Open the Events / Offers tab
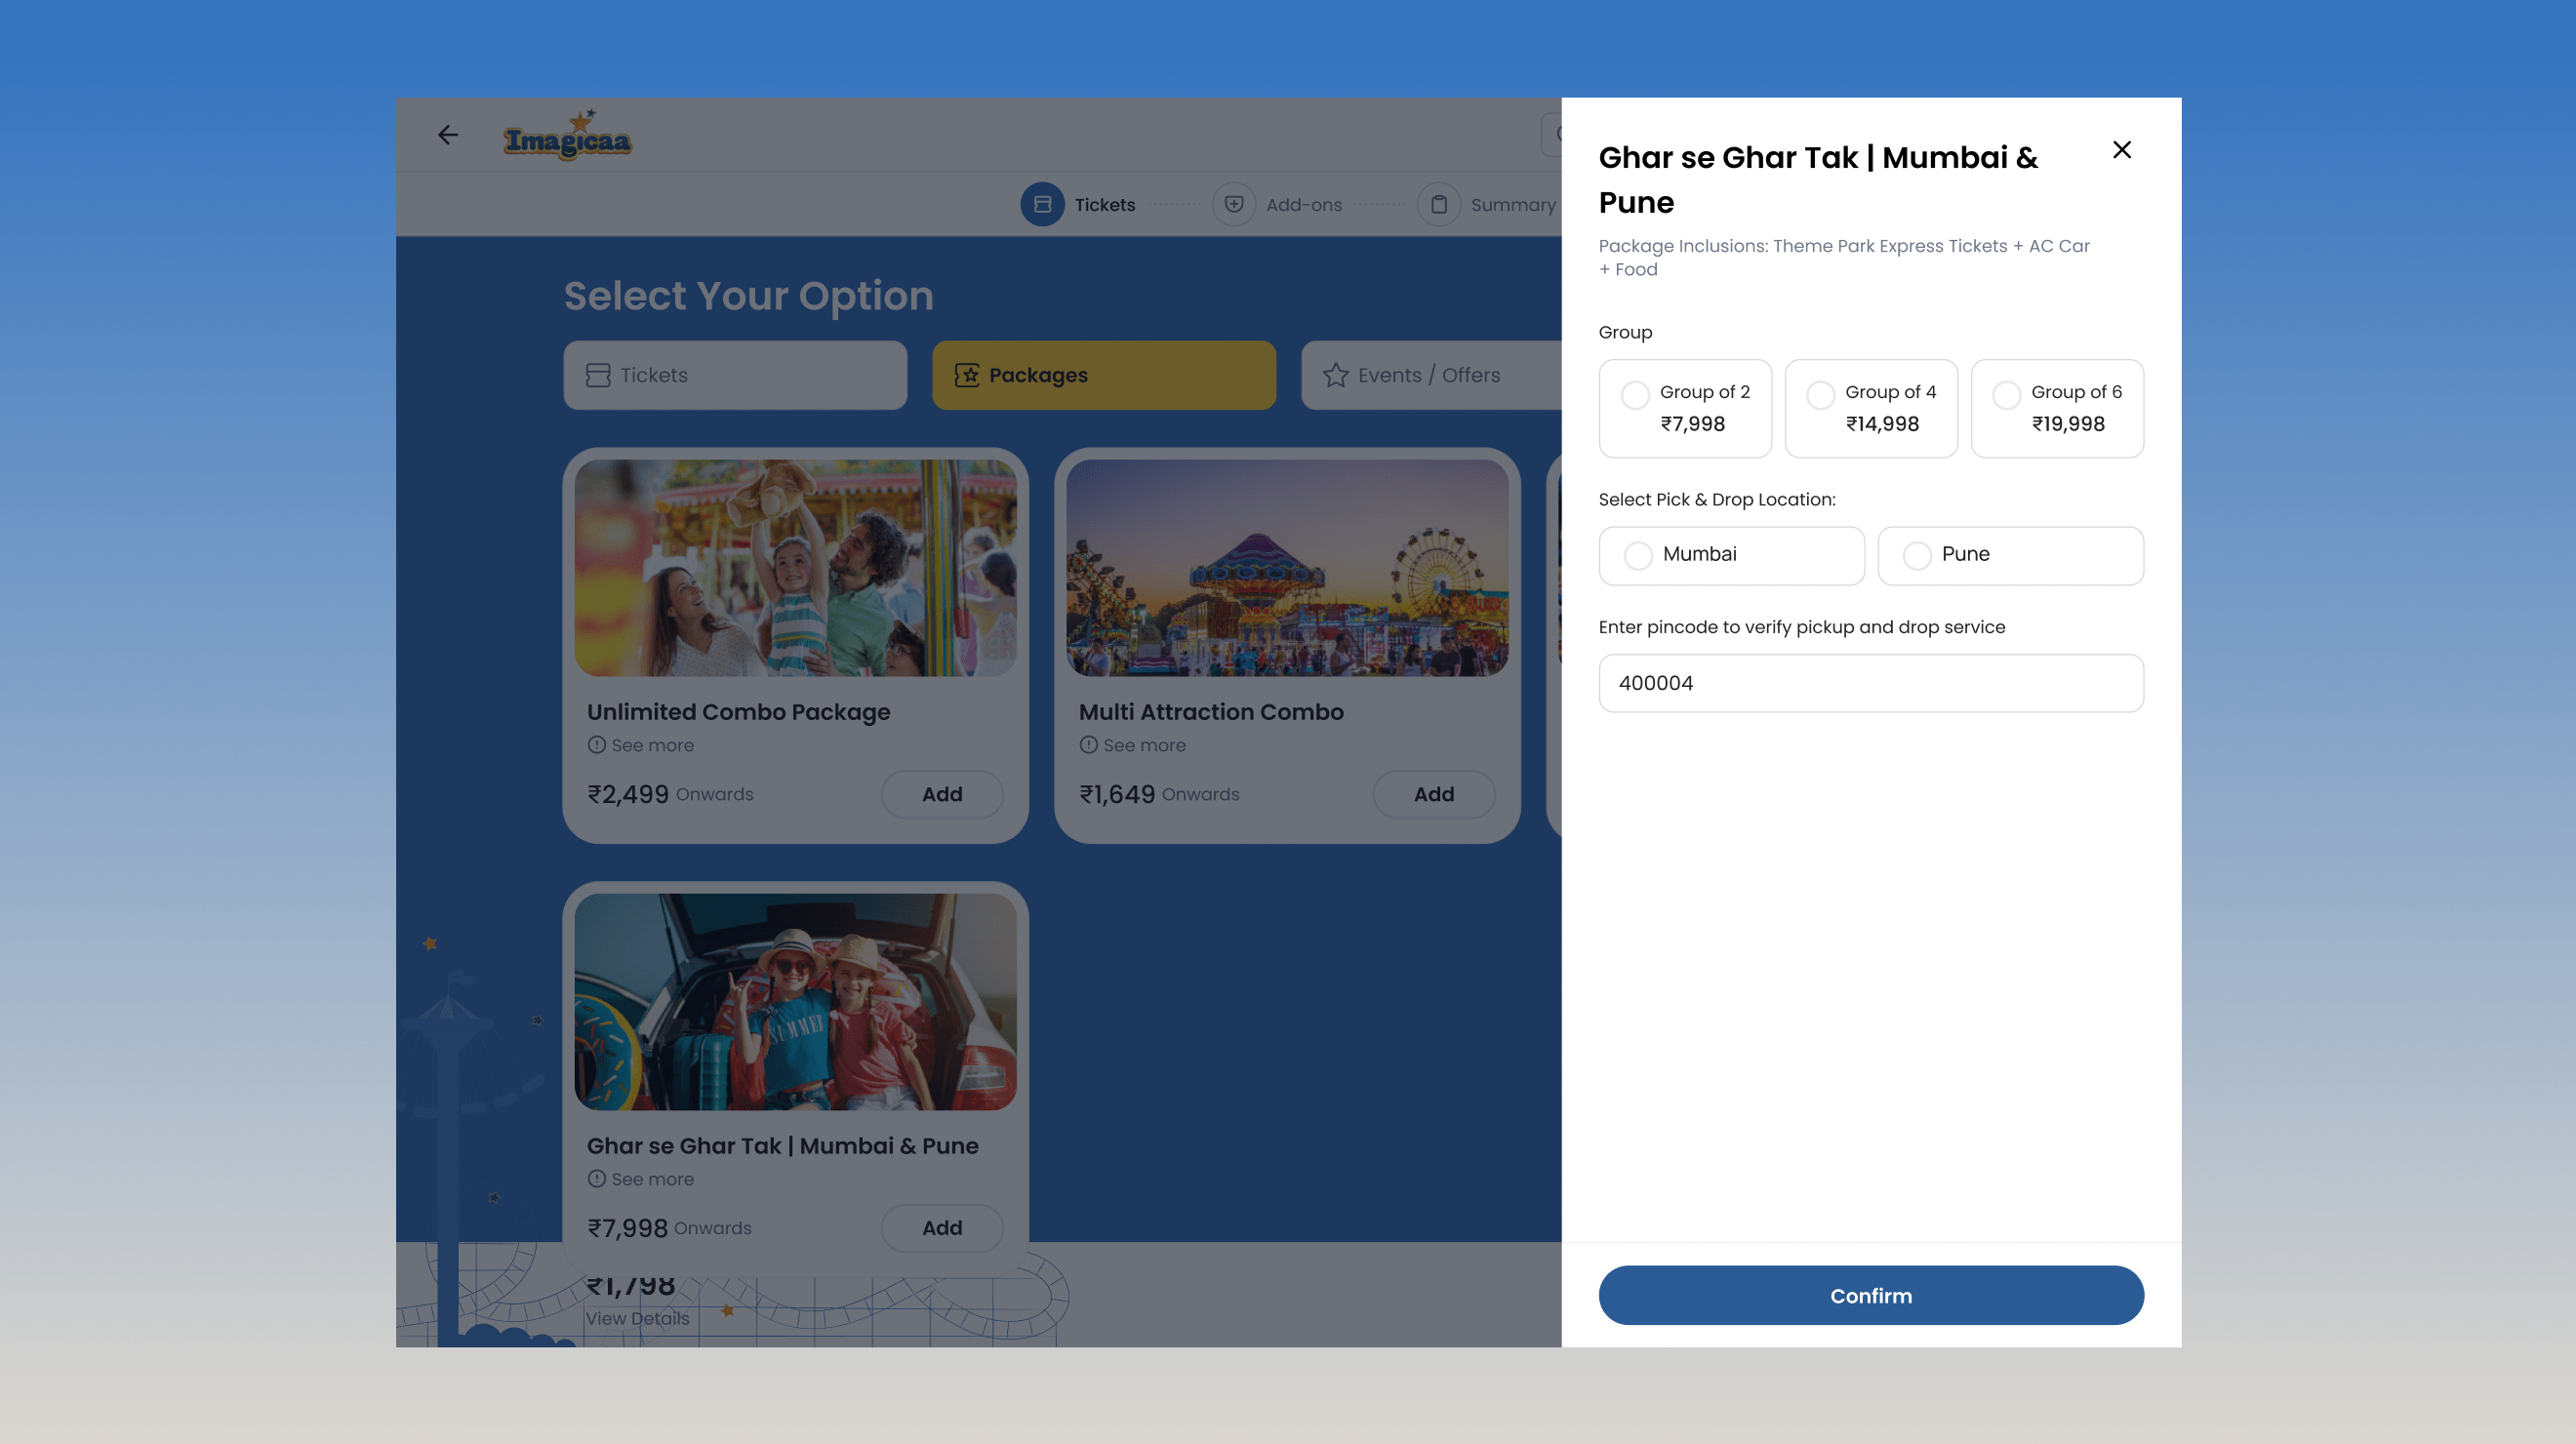This screenshot has height=1444, width=2576. [x=1429, y=375]
